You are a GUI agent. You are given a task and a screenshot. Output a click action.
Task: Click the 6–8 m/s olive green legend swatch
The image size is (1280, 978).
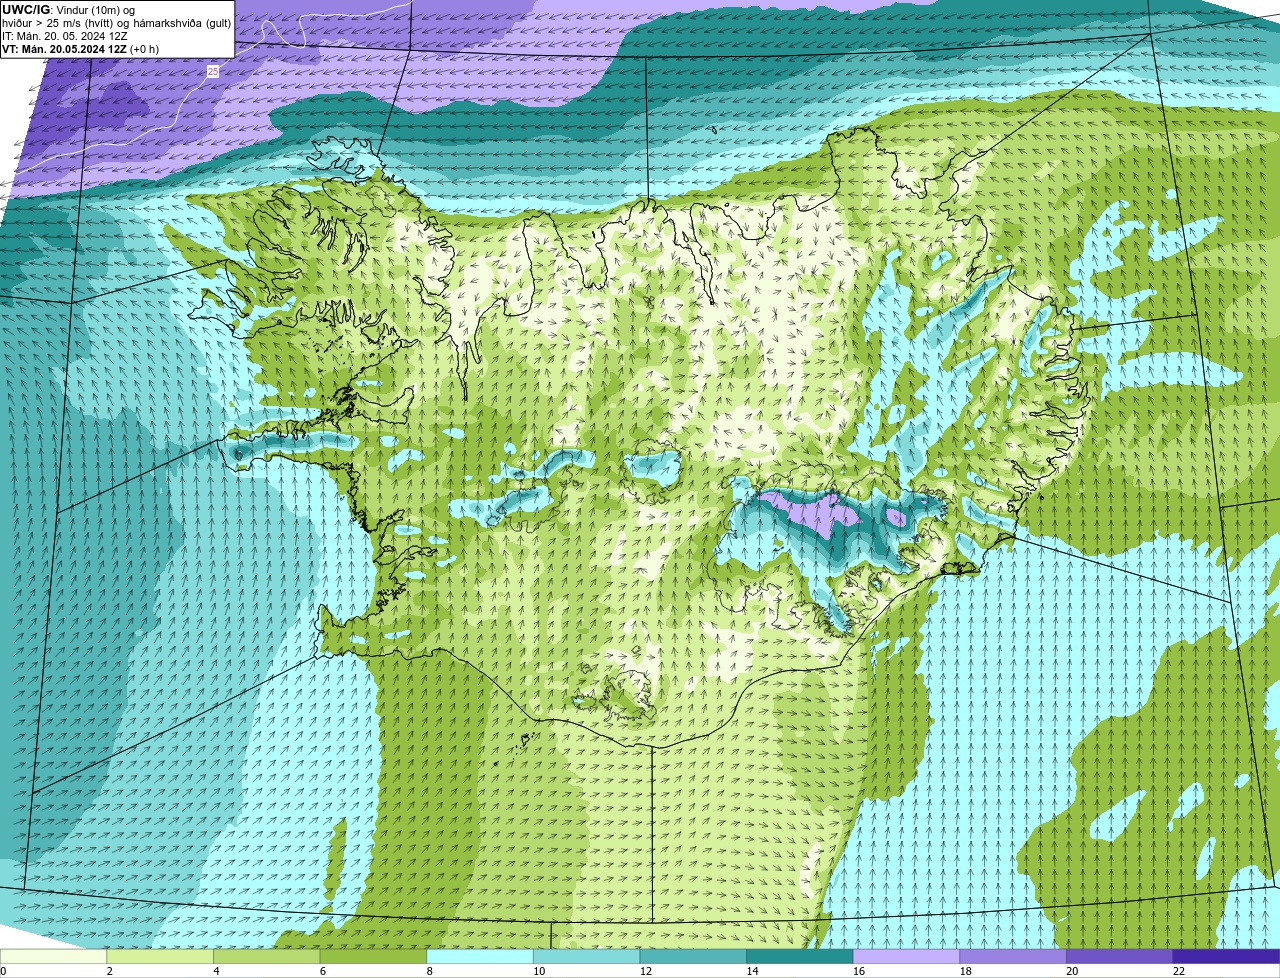click(373, 956)
